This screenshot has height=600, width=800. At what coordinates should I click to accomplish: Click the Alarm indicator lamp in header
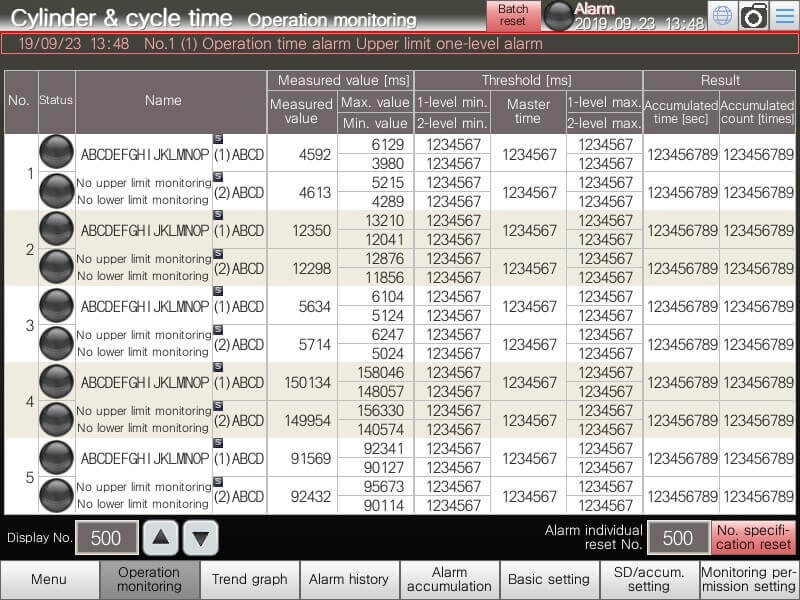[x=559, y=15]
